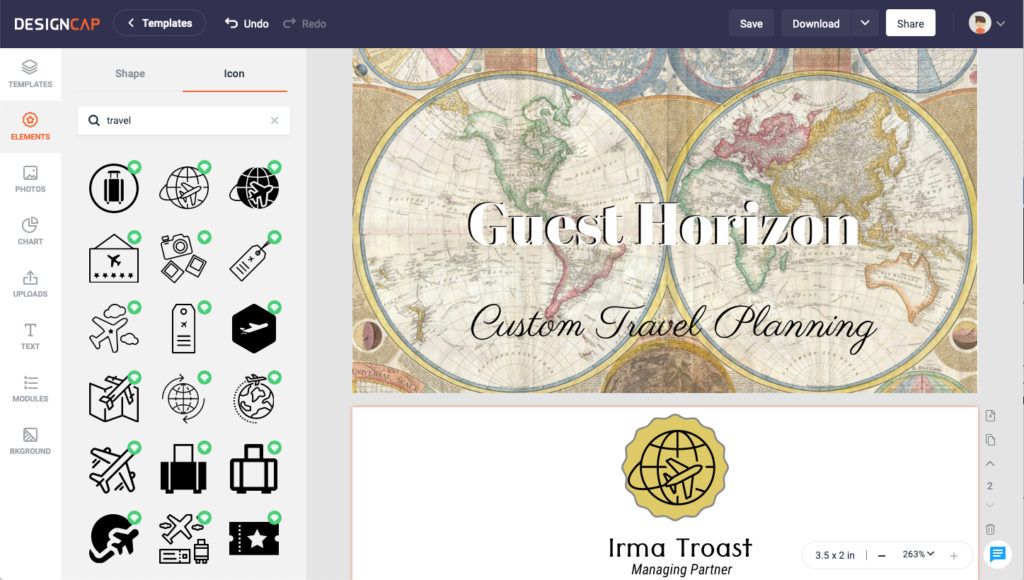Expand the account menu chevron
Screen dimensions: 1024x580
pos(1000,24)
